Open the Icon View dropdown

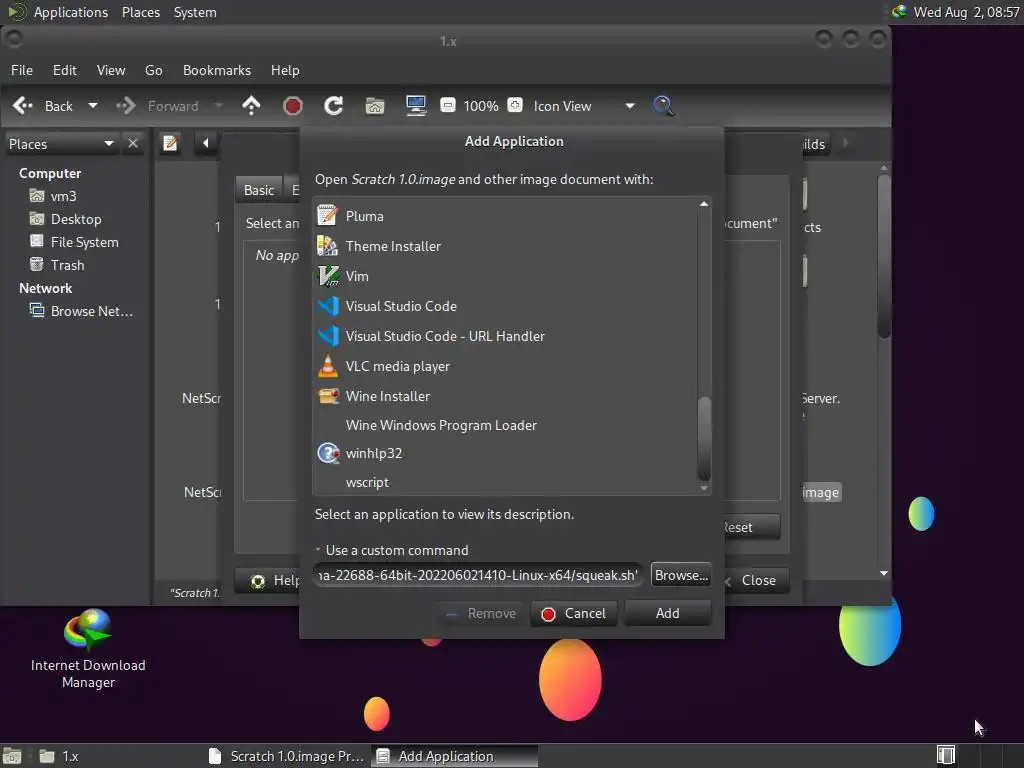click(583, 106)
